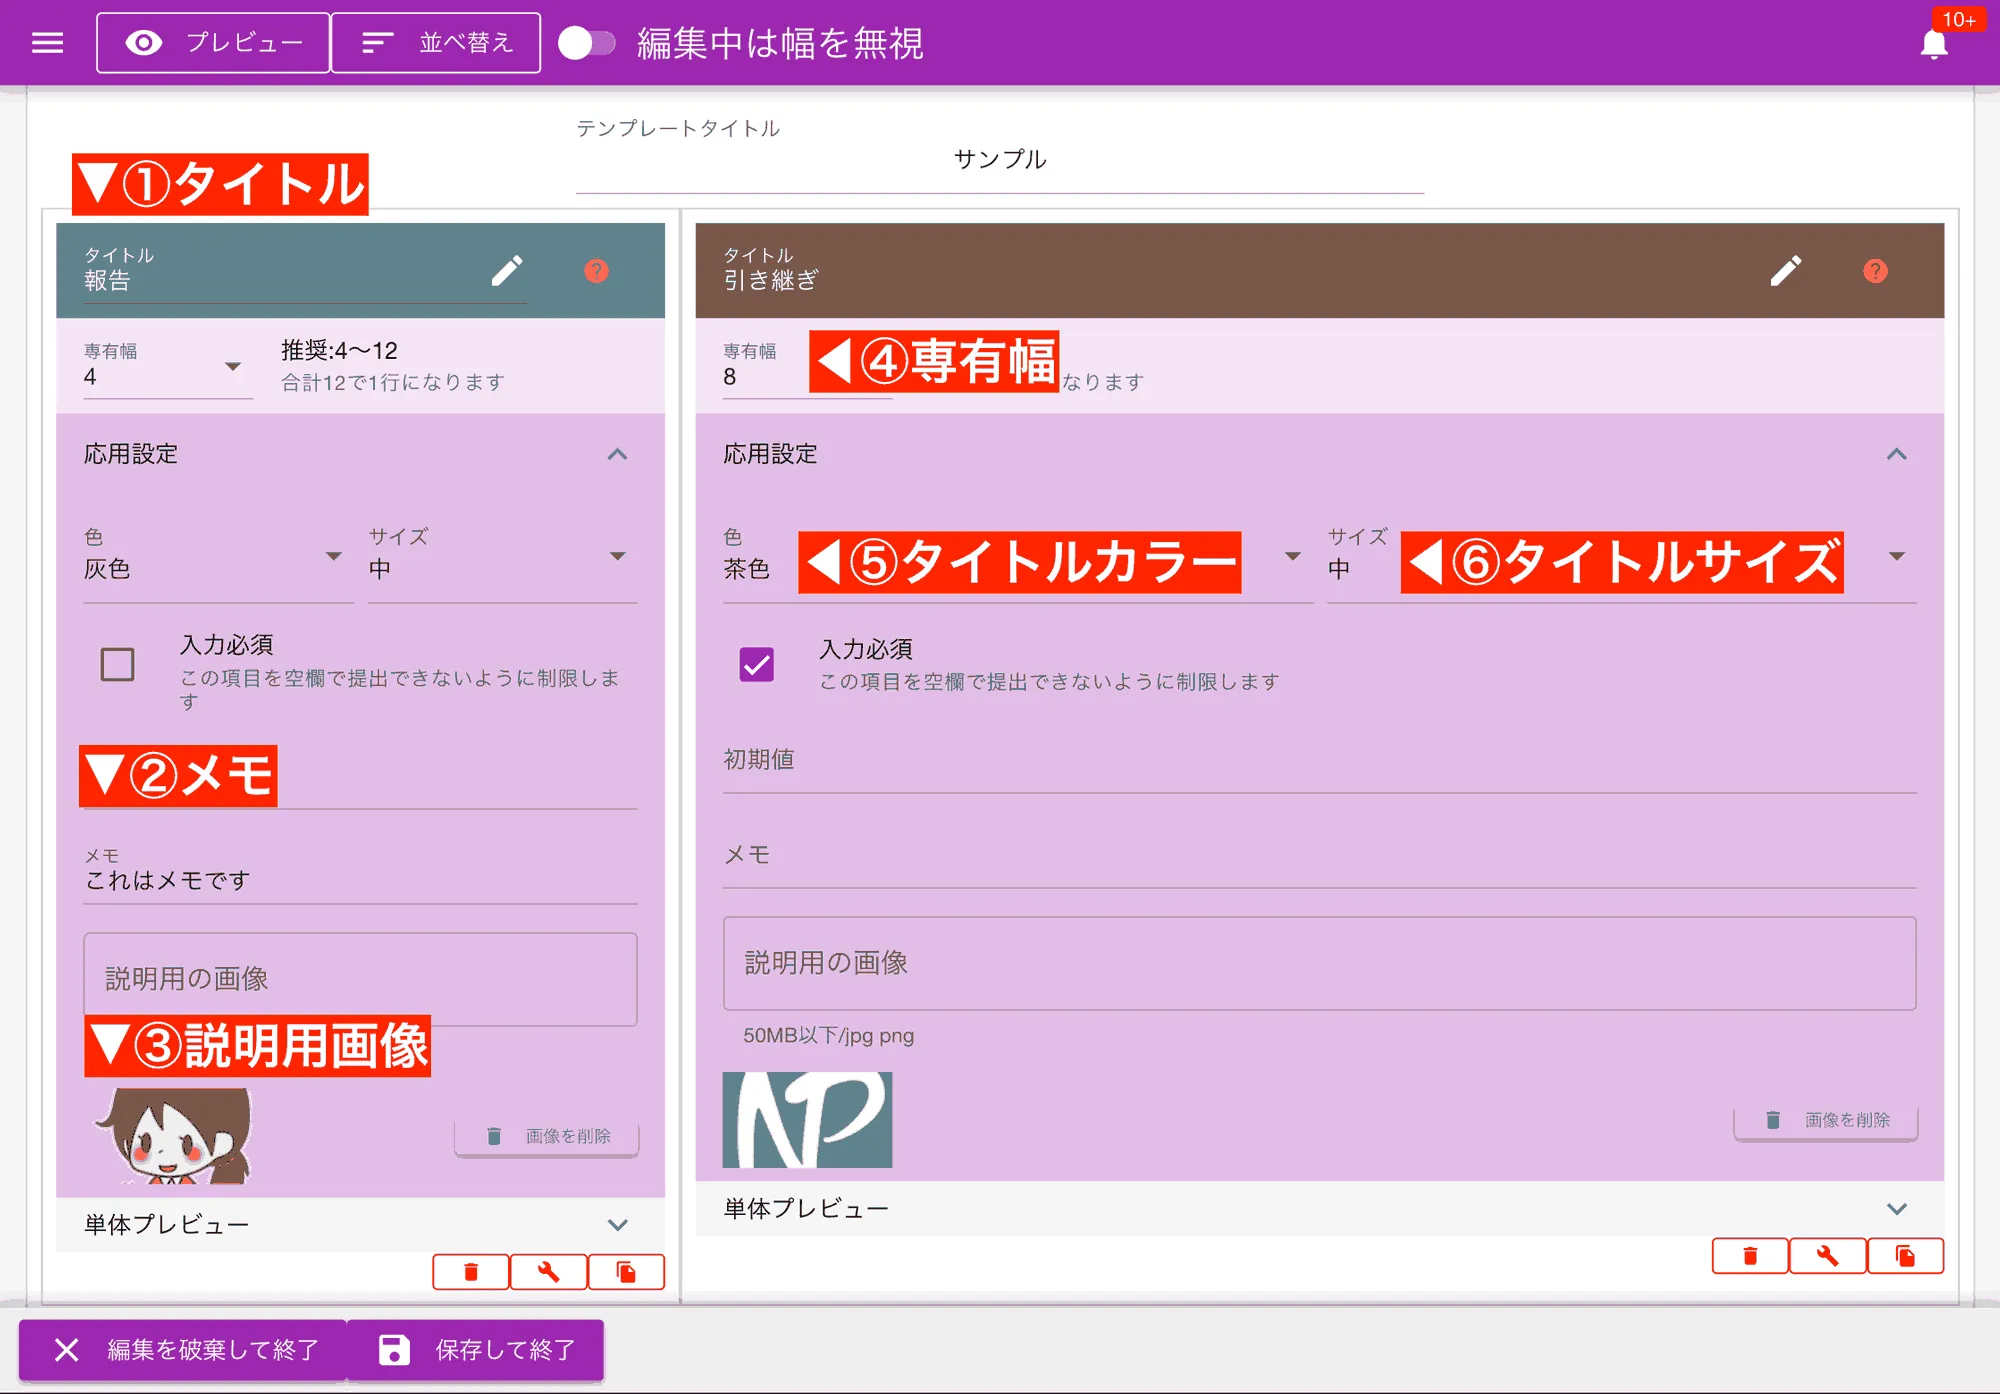This screenshot has height=1394, width=2000.
Task: Open the 色 dropdown showing 茶色
Action: [x=1293, y=557]
